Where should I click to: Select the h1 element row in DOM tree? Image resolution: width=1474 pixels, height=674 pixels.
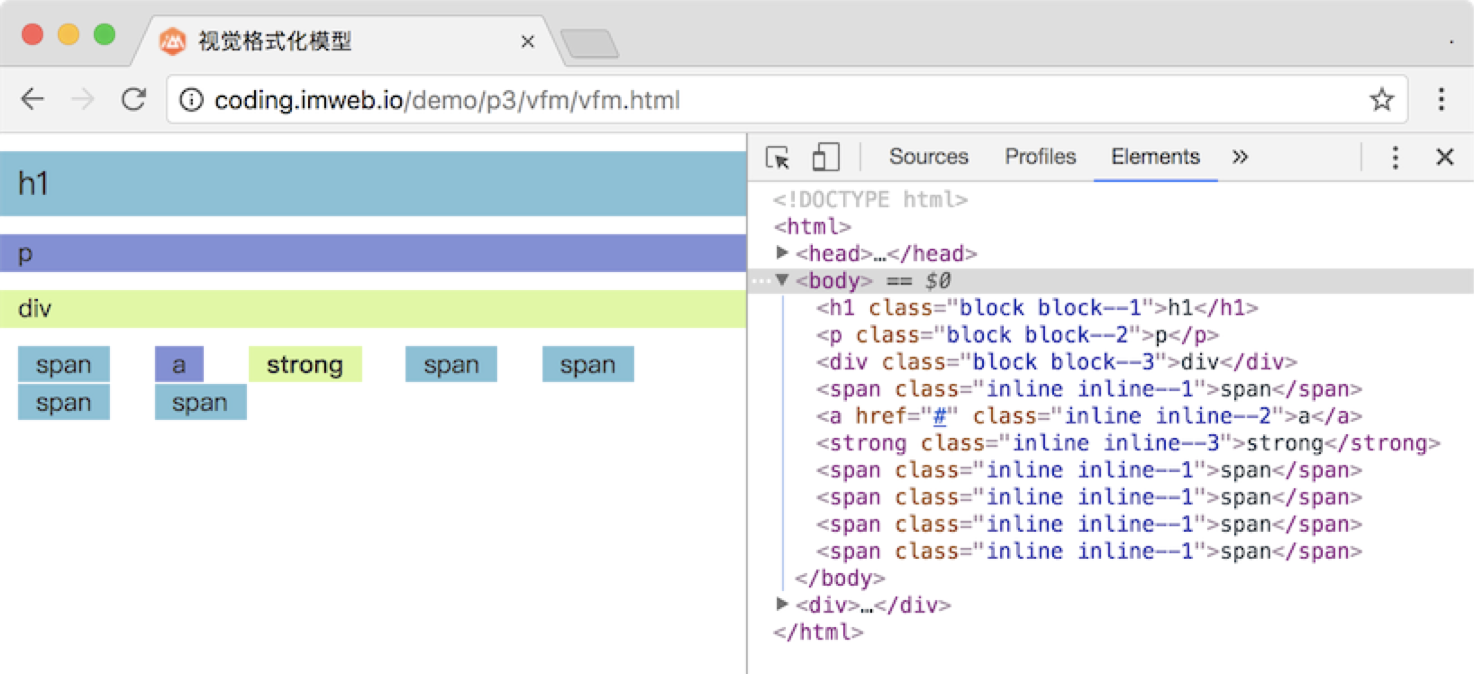click(1037, 308)
